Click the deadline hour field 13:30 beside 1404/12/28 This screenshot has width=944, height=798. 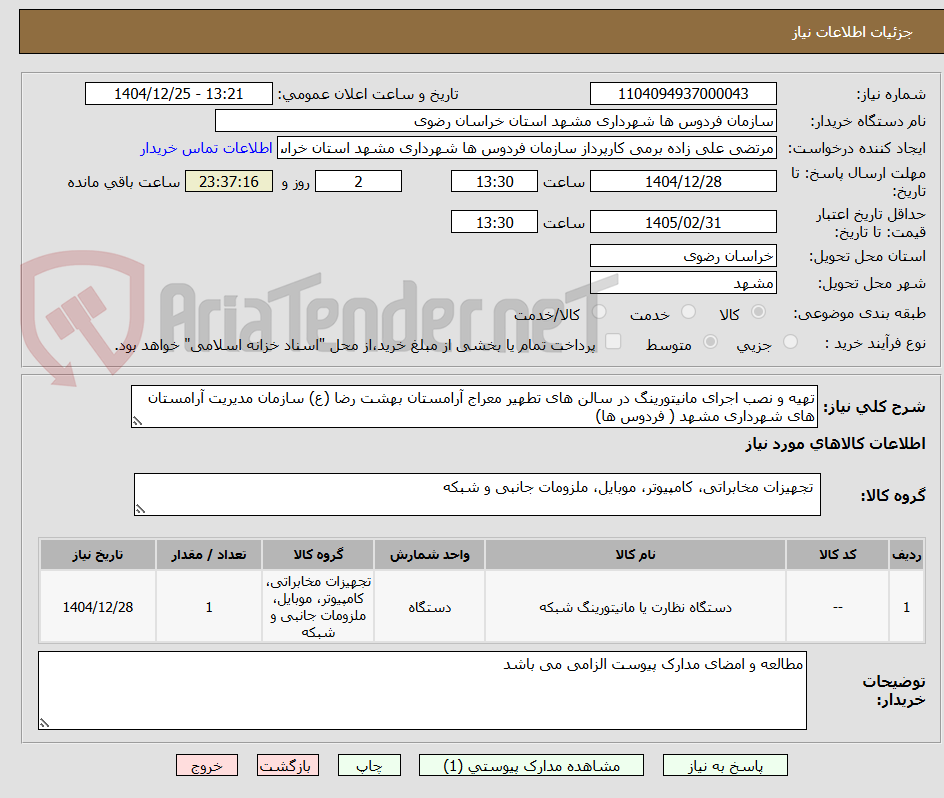[x=494, y=181]
